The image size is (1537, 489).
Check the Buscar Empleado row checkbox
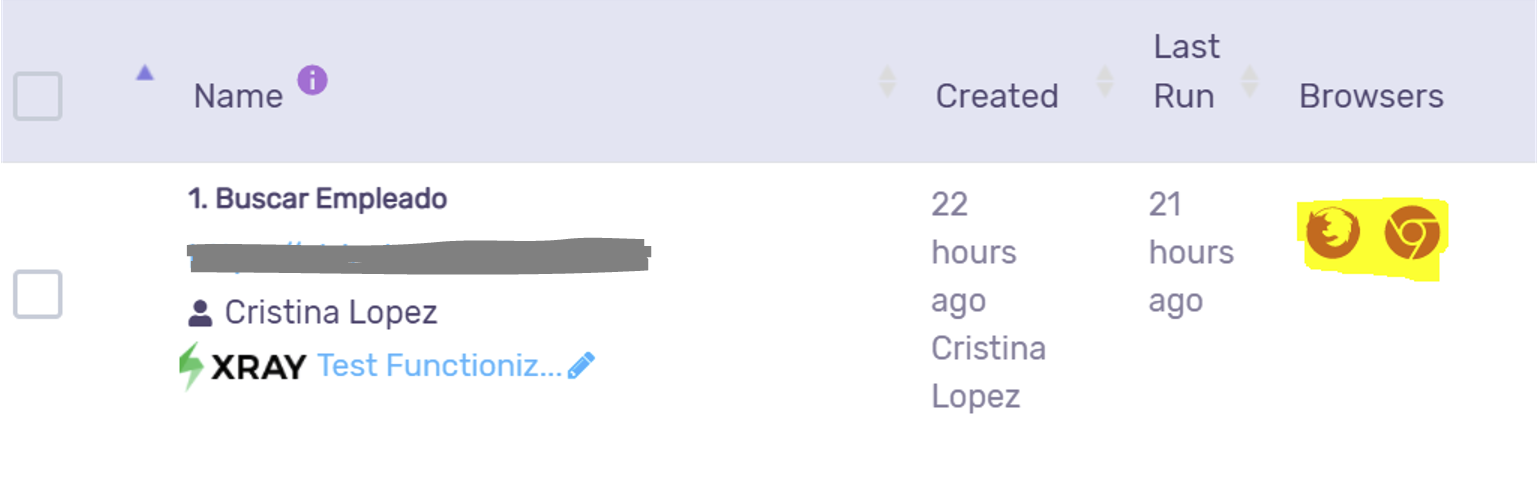click(38, 294)
